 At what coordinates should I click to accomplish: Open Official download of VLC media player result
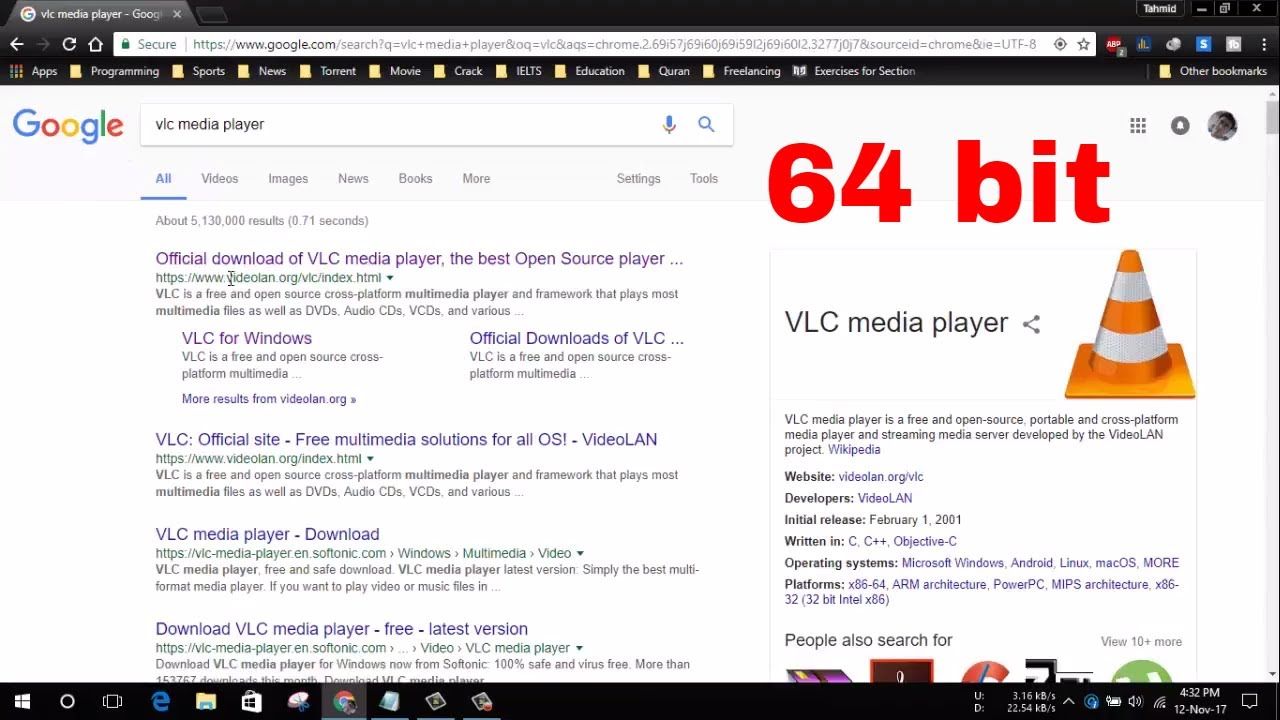click(419, 258)
